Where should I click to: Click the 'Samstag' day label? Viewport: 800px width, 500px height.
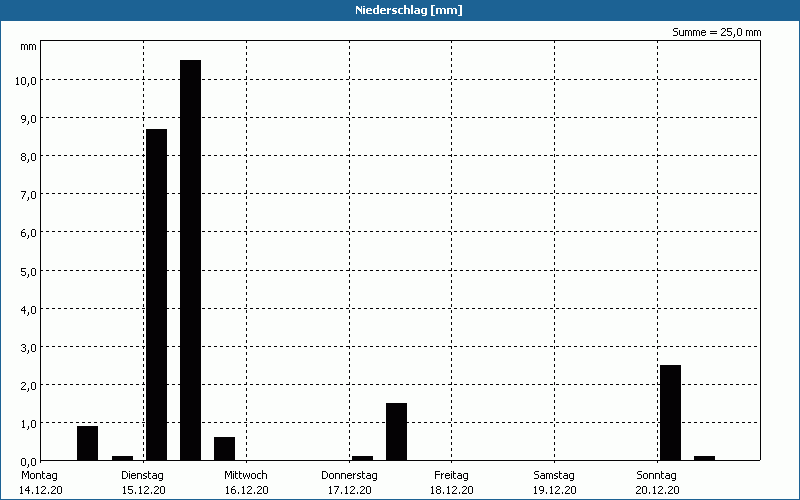click(554, 476)
